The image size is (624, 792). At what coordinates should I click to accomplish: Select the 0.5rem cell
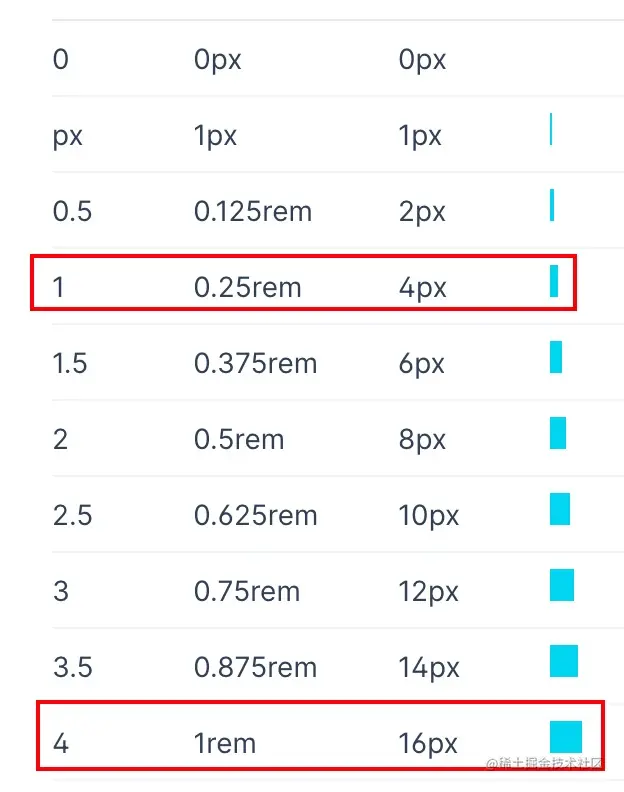239,440
